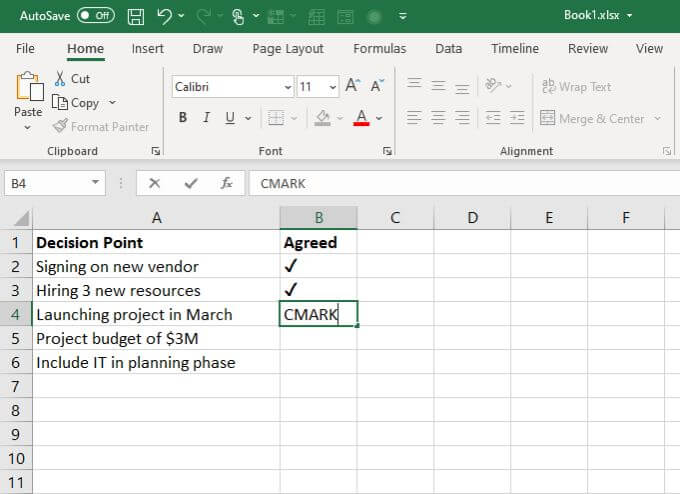Click the Decrease Indent icon

pos(493,118)
